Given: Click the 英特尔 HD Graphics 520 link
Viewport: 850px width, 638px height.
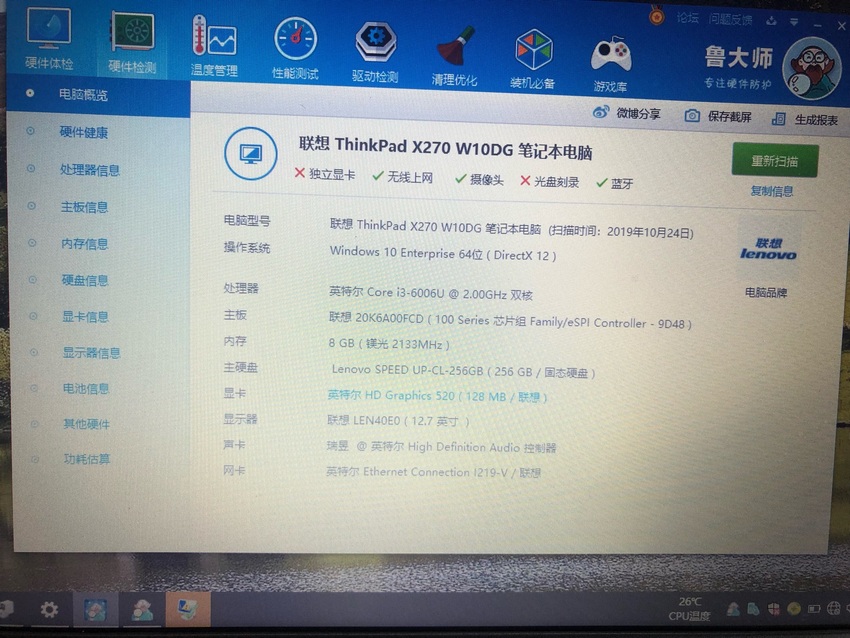Looking at the screenshot, I should pyautogui.click(x=437, y=396).
